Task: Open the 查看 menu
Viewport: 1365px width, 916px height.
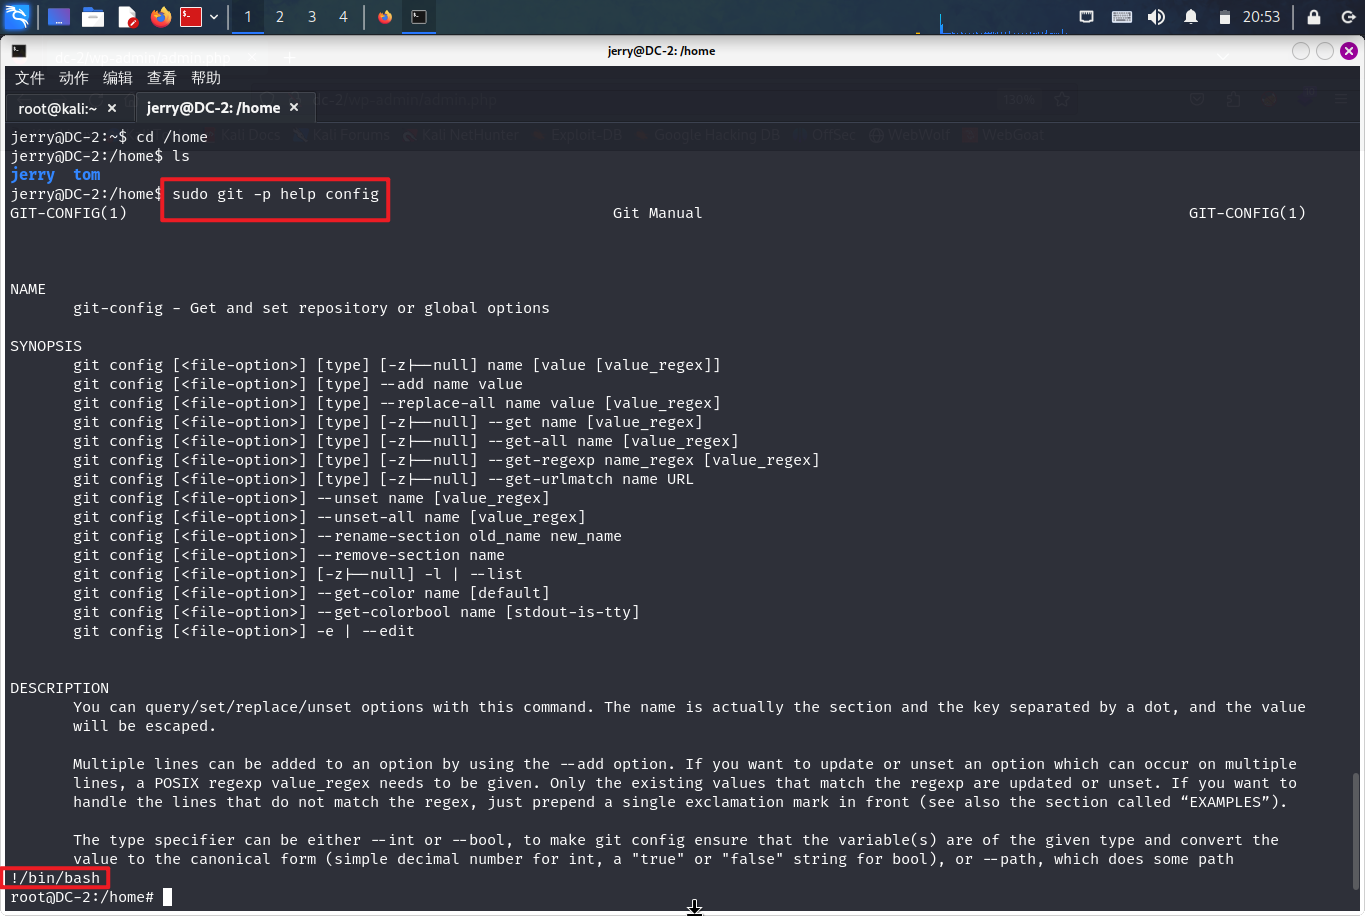Action: click(x=162, y=78)
